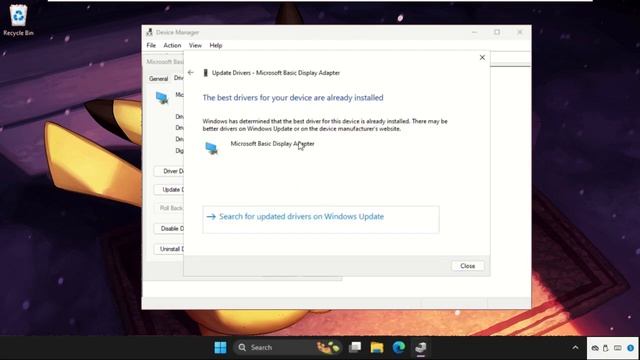
Task: Click the search highlight graphic in taskbar search
Action: pos(328,347)
